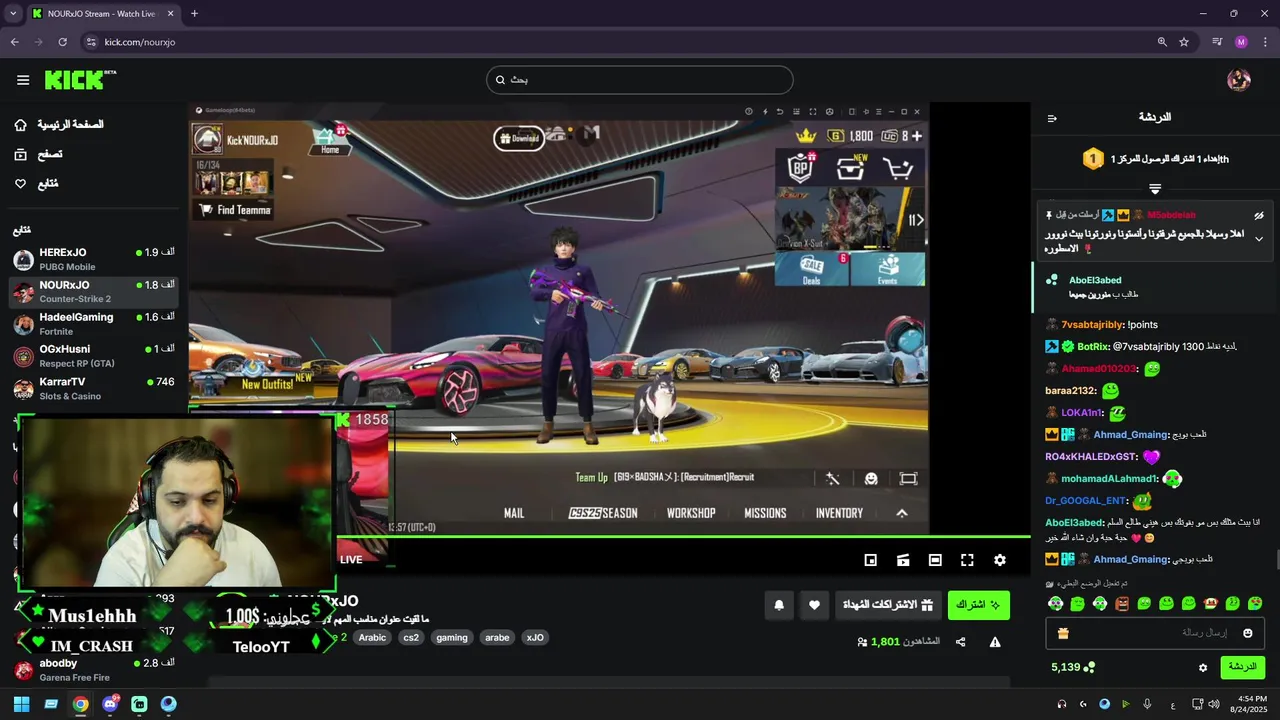
Task: Open the emoji picker in chat input
Action: pyautogui.click(x=1247, y=633)
